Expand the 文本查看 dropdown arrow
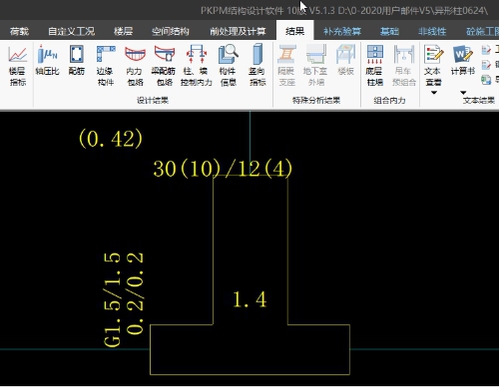The height and width of the screenshot is (387, 500). coord(434,93)
